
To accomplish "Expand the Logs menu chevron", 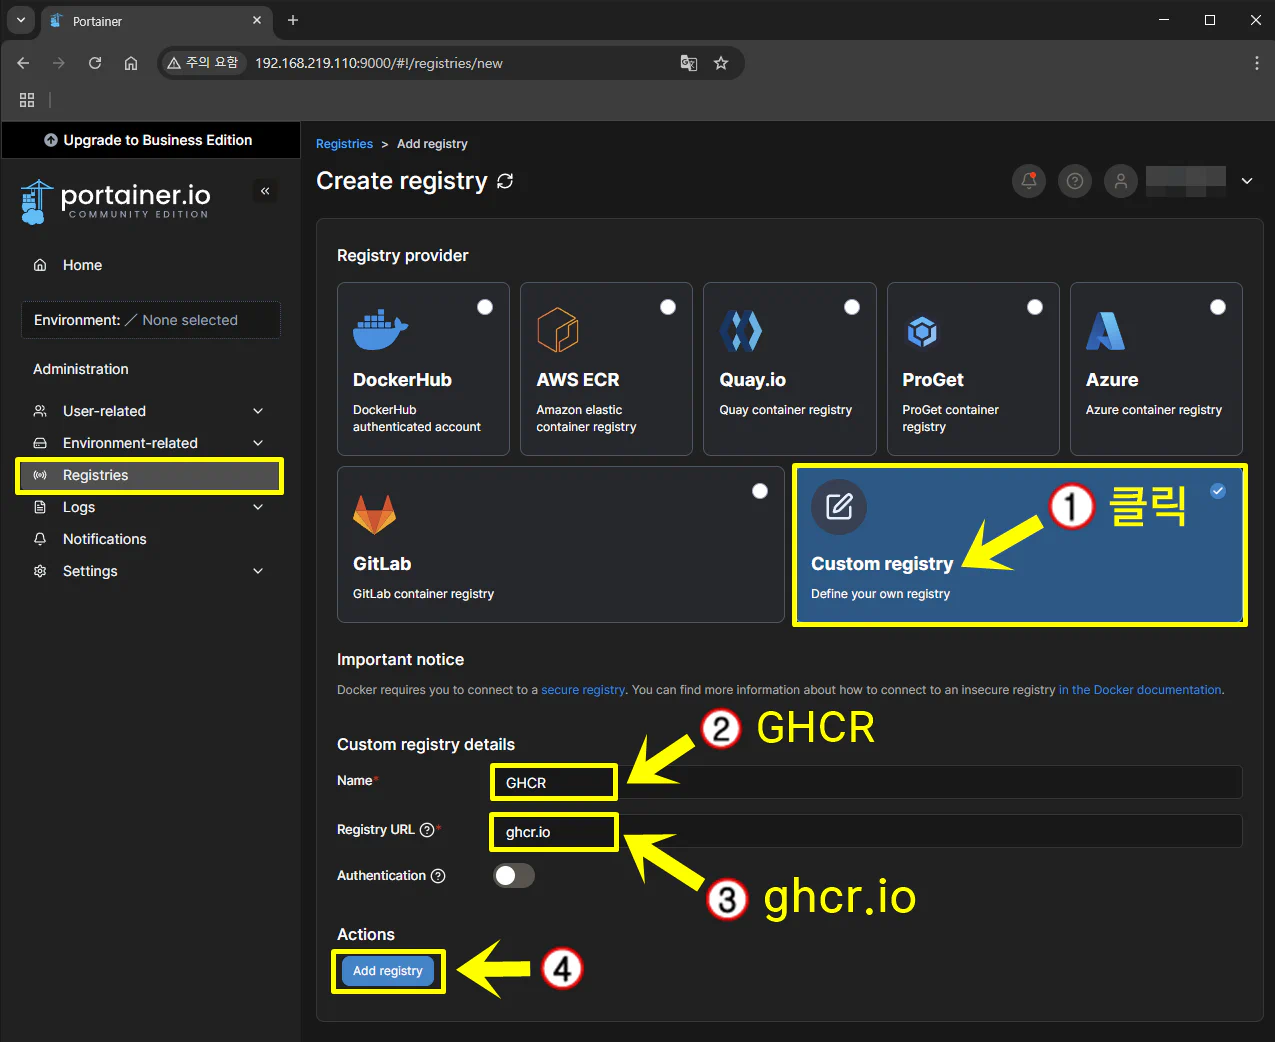I will pos(258,507).
